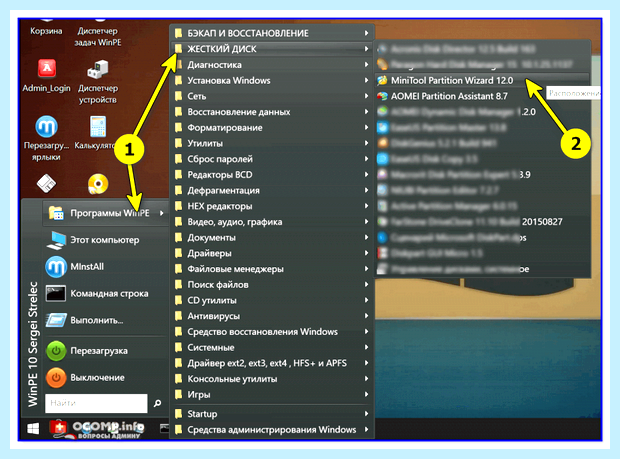Open the Файловые менеджеры menu item

pyautogui.click(x=272, y=269)
